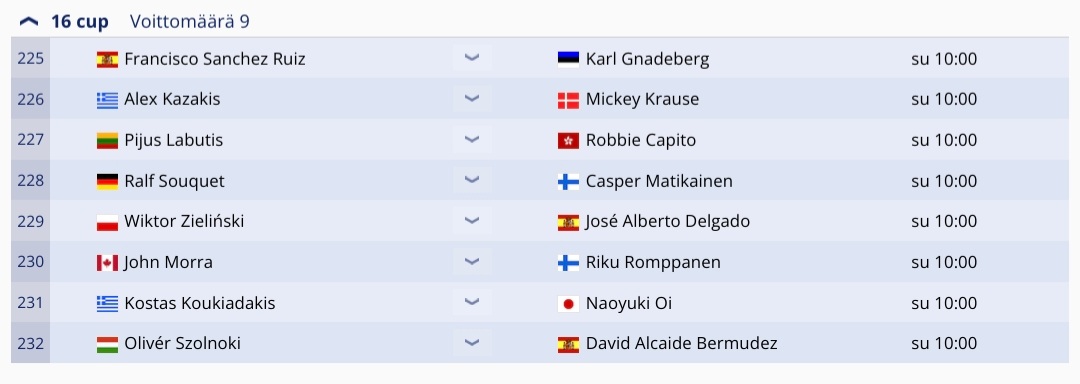Click the 16 cup heading
The image size is (1080, 384).
[79, 22]
